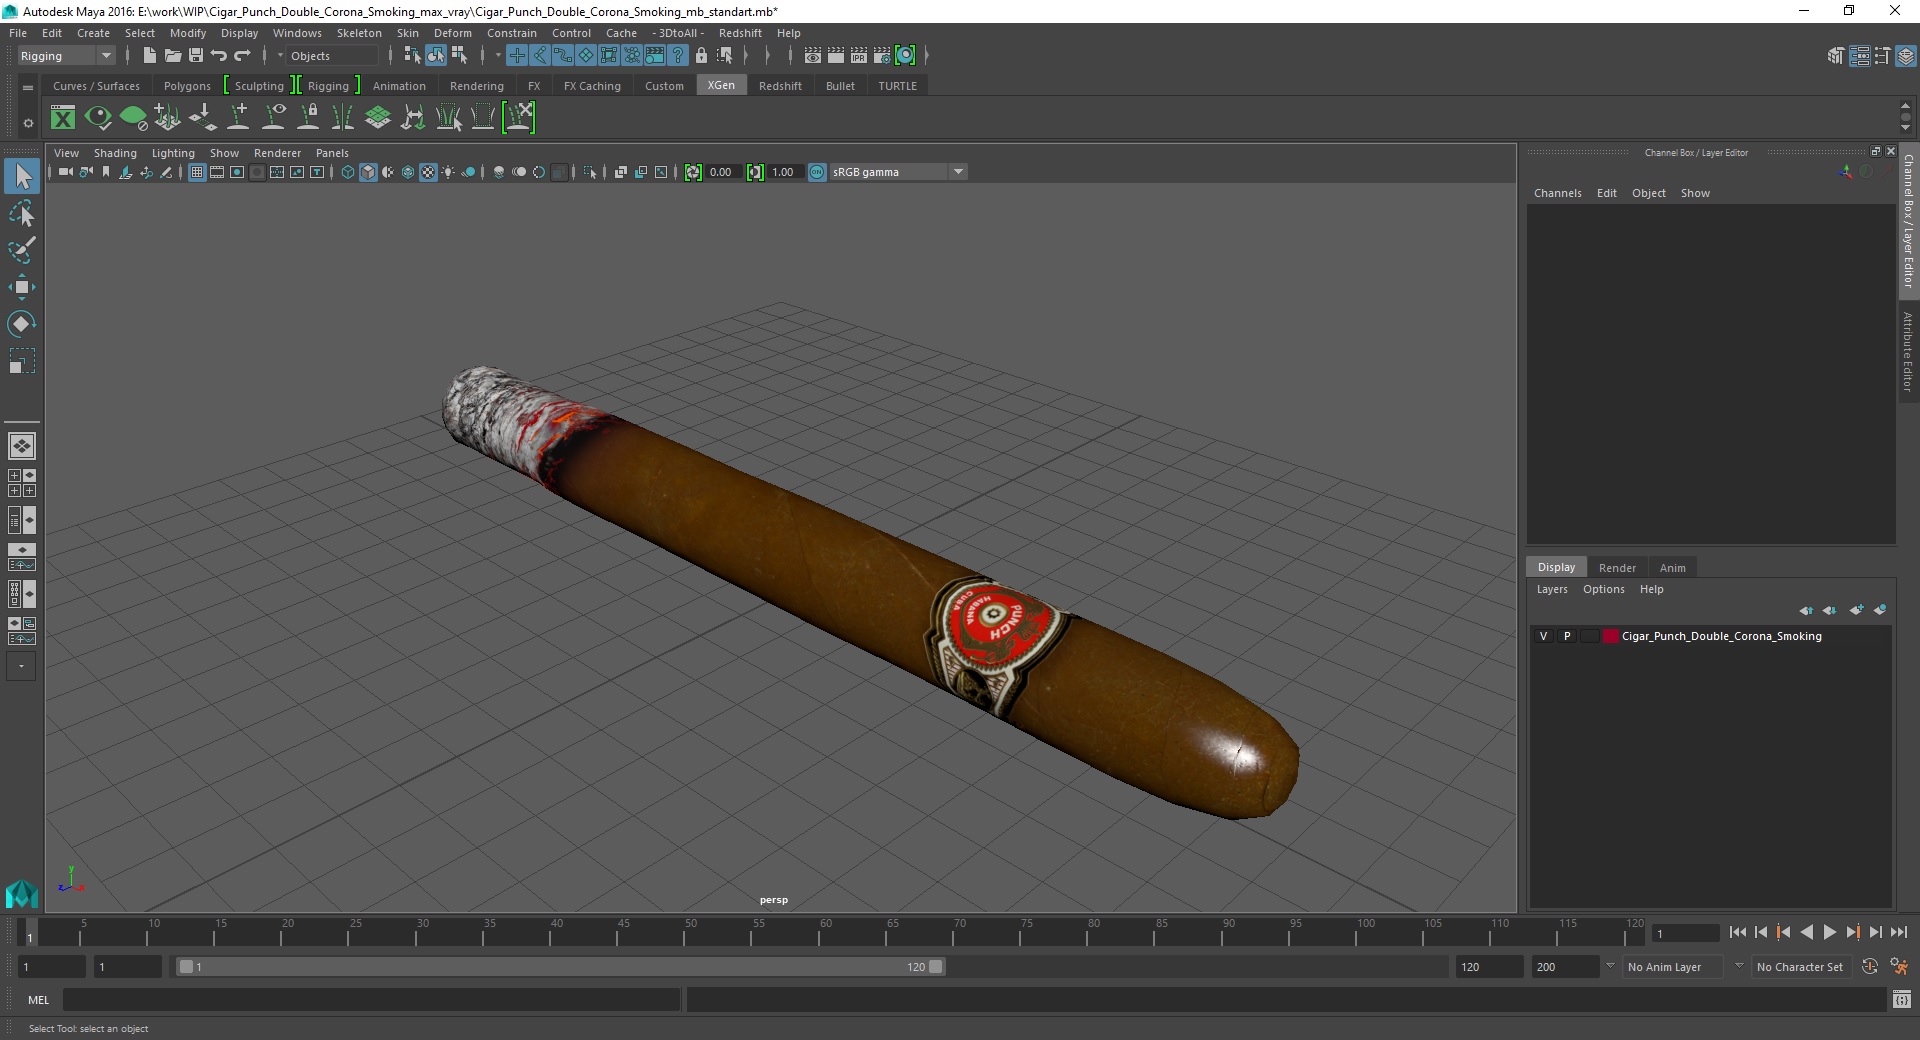Toggle use all lights in viewport
This screenshot has width=1920, height=1040.
coord(448,172)
